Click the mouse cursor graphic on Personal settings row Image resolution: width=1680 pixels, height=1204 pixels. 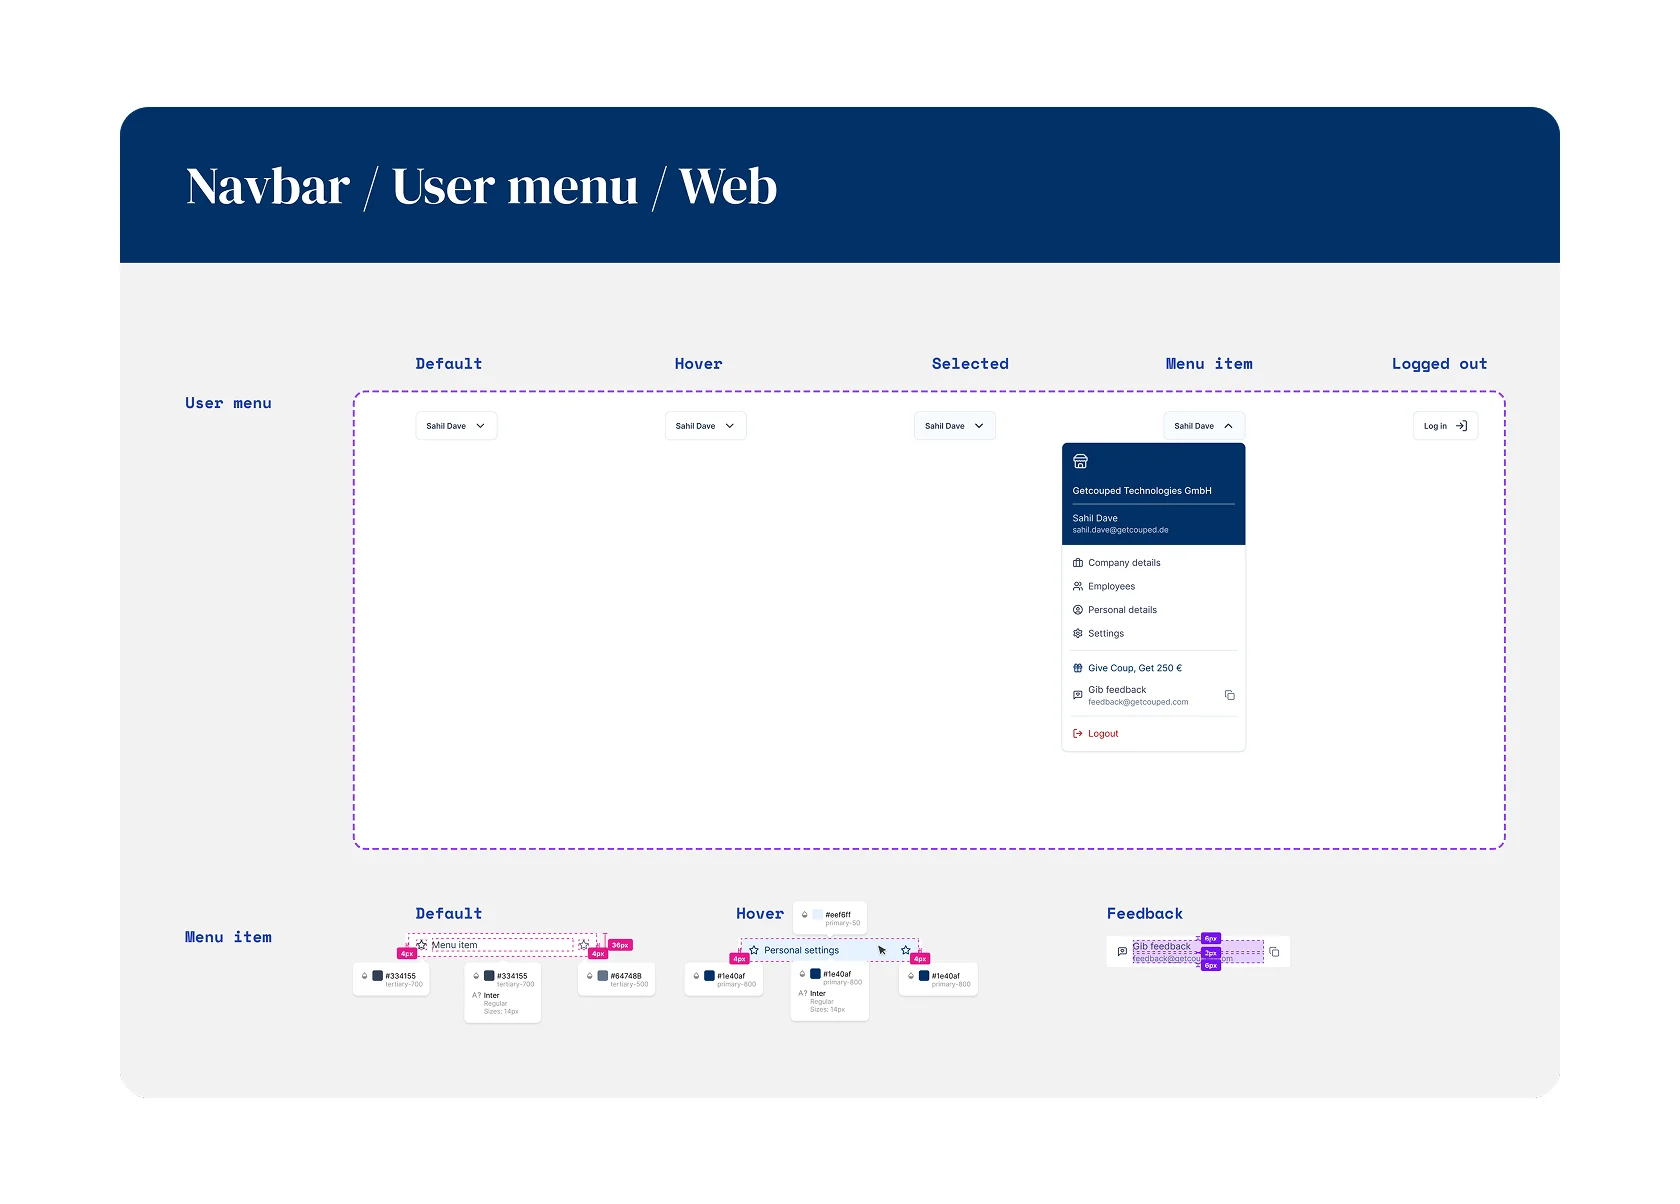pos(882,950)
